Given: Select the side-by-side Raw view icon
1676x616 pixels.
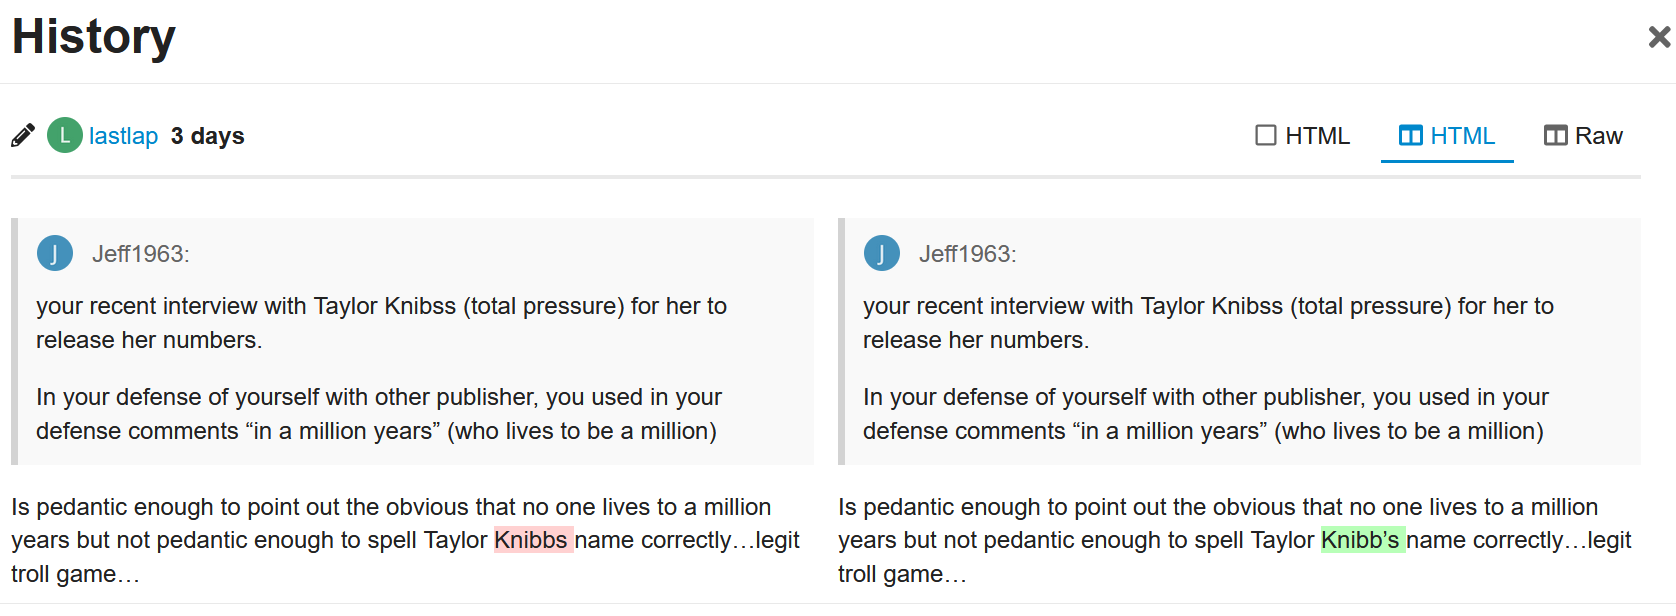Looking at the screenshot, I should tap(1554, 134).
